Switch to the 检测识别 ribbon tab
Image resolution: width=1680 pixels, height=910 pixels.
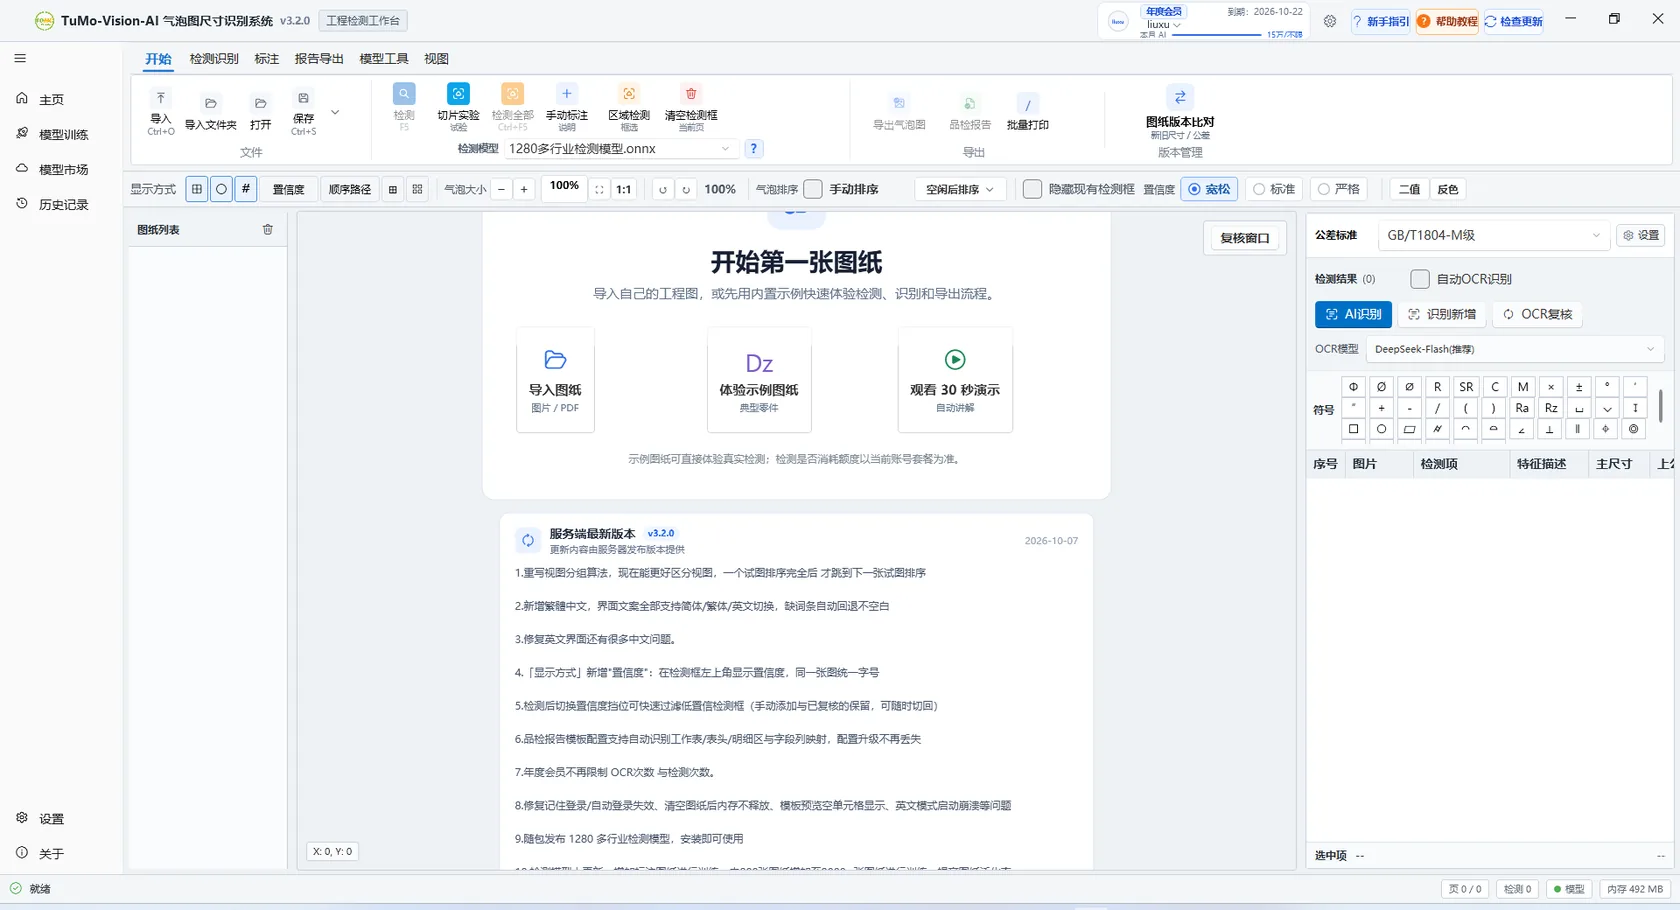click(214, 58)
